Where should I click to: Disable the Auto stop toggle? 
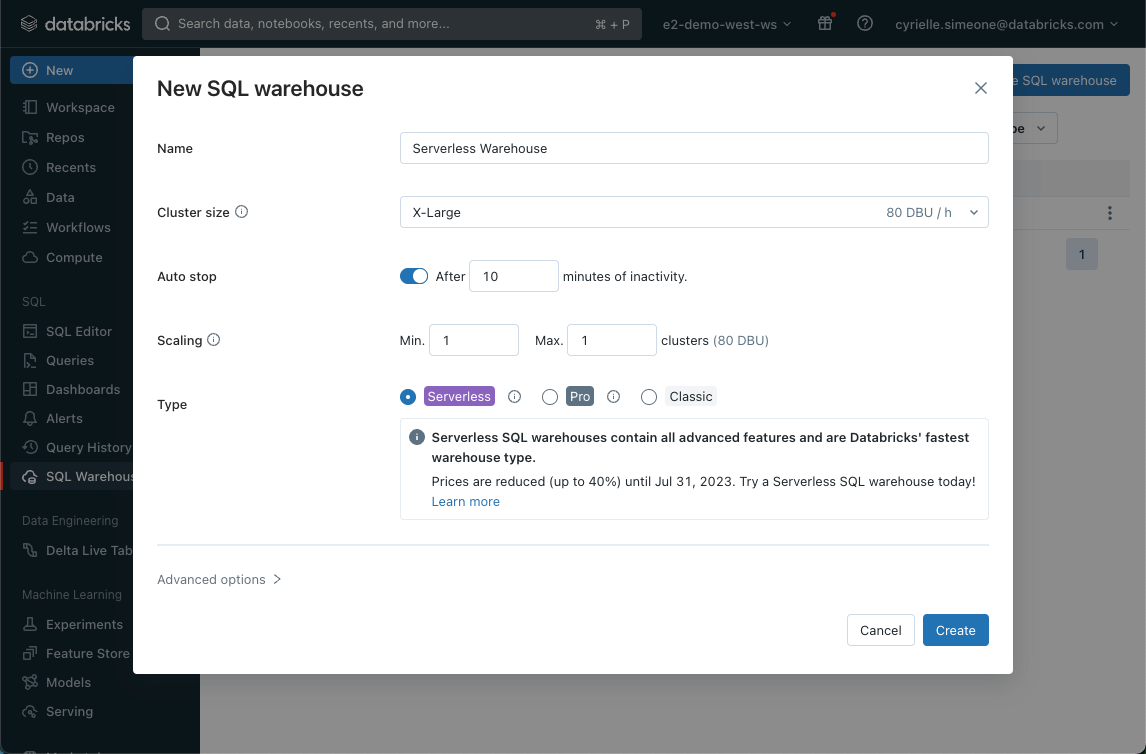tap(413, 275)
